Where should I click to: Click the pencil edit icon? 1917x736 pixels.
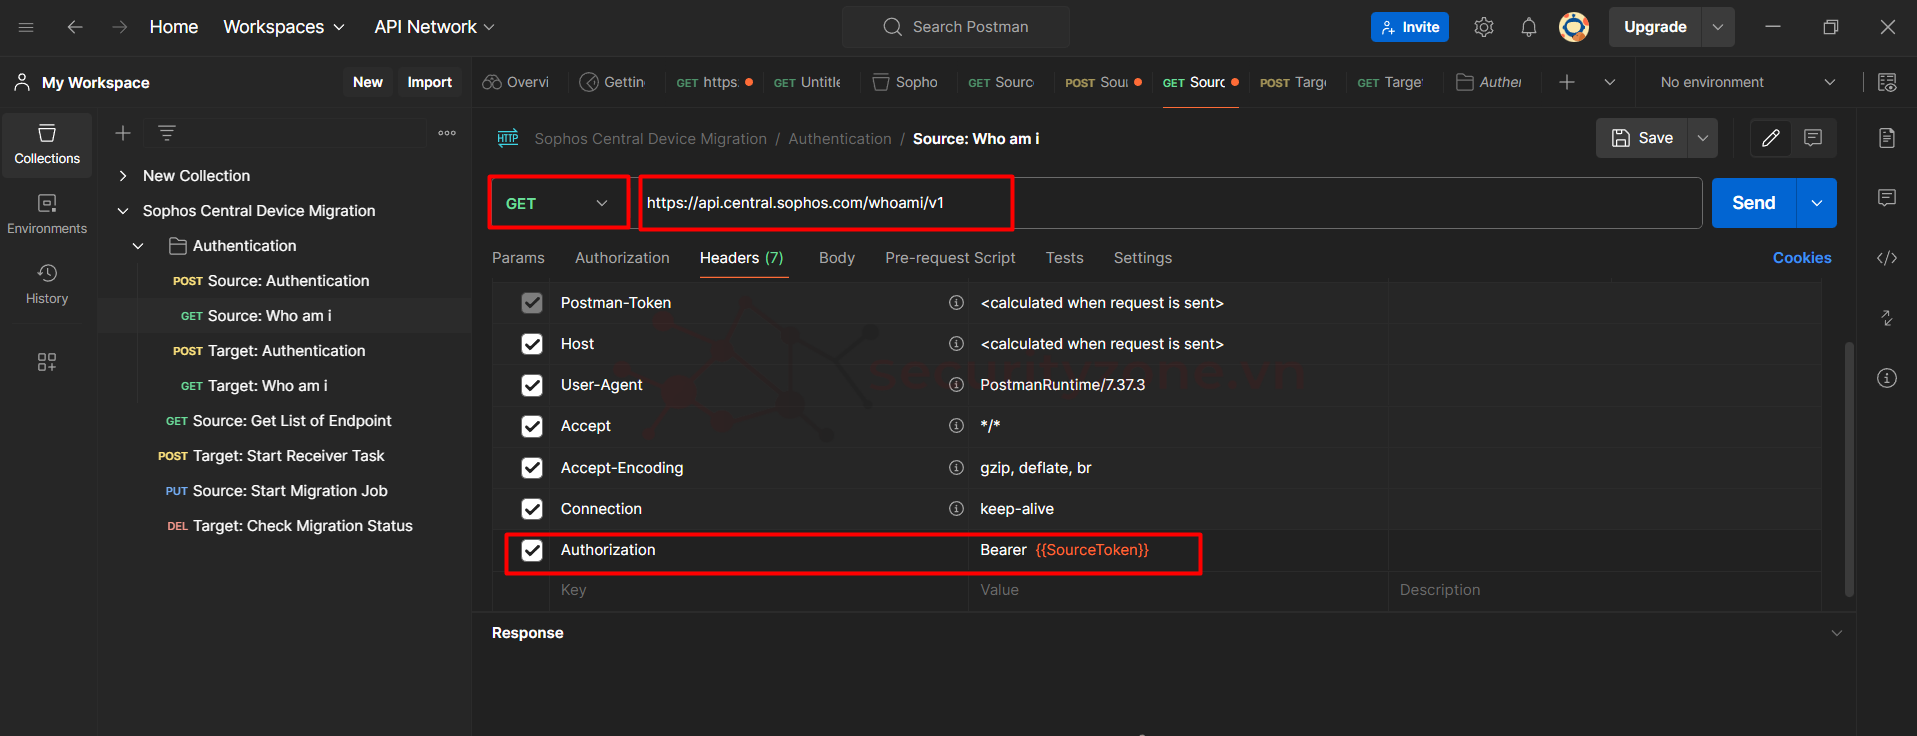(x=1771, y=138)
